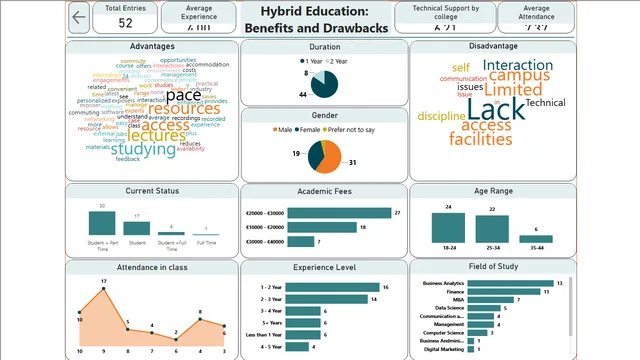
Task: Click the 2 Year legend marker in Duration
Action: pyautogui.click(x=327, y=61)
